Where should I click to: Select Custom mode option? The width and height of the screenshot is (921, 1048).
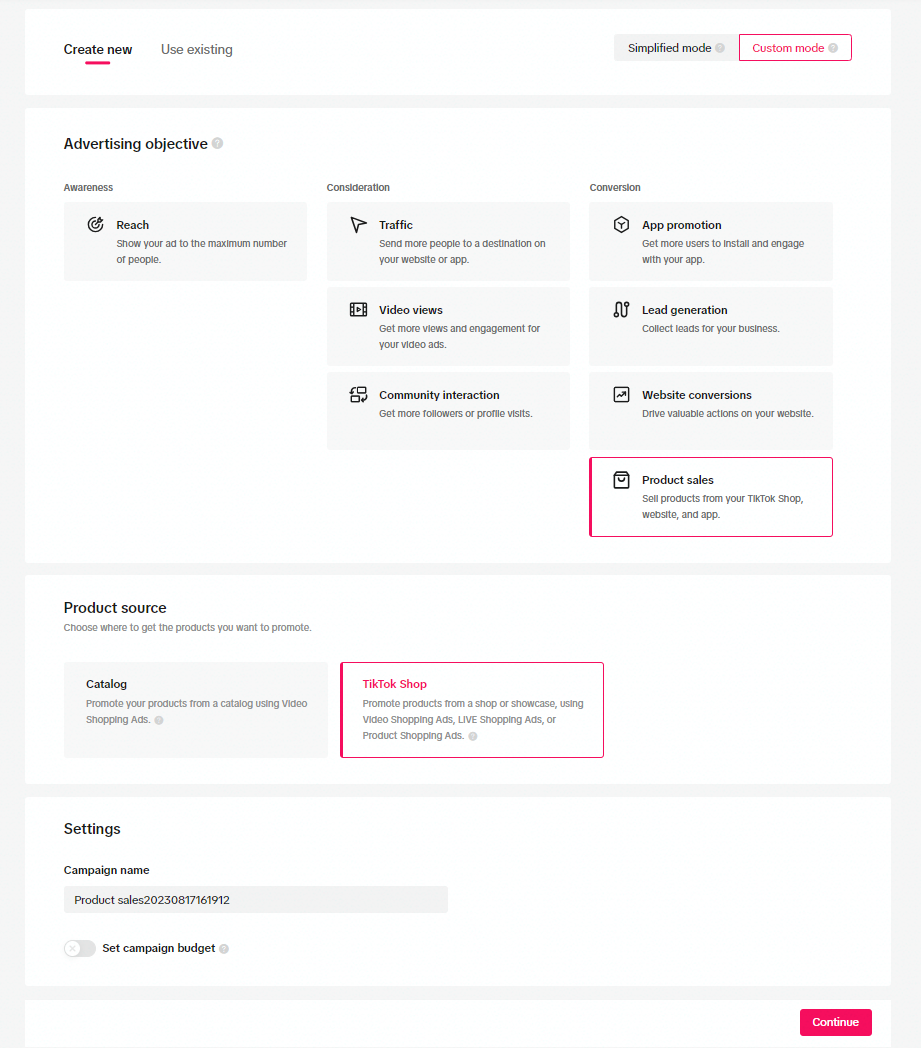(x=795, y=48)
